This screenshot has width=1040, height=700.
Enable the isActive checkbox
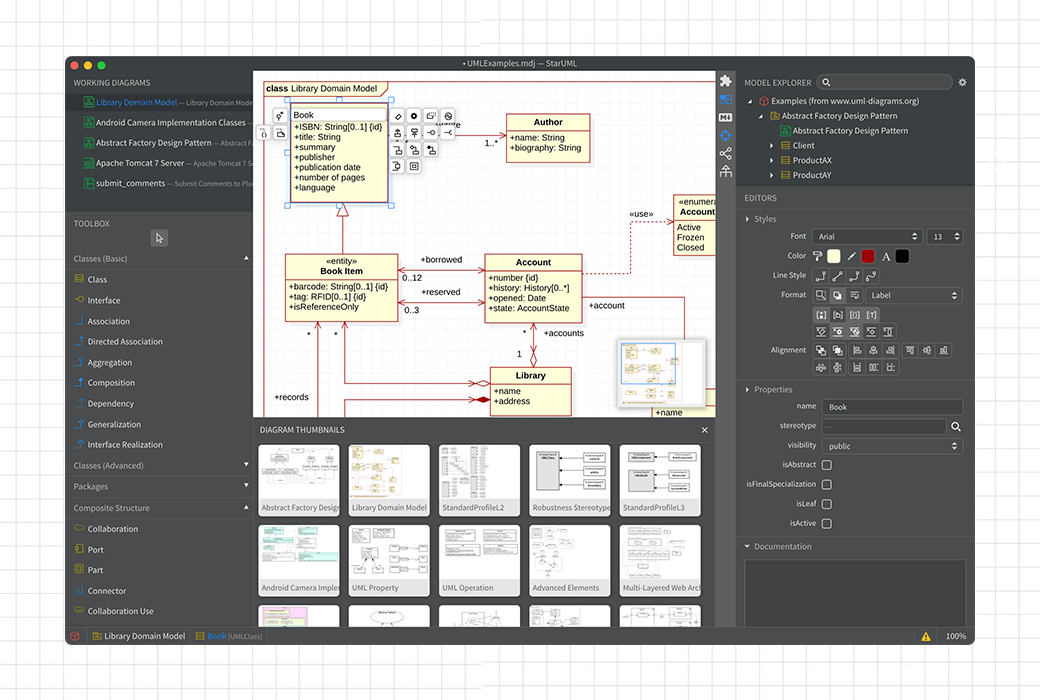pyautogui.click(x=826, y=524)
